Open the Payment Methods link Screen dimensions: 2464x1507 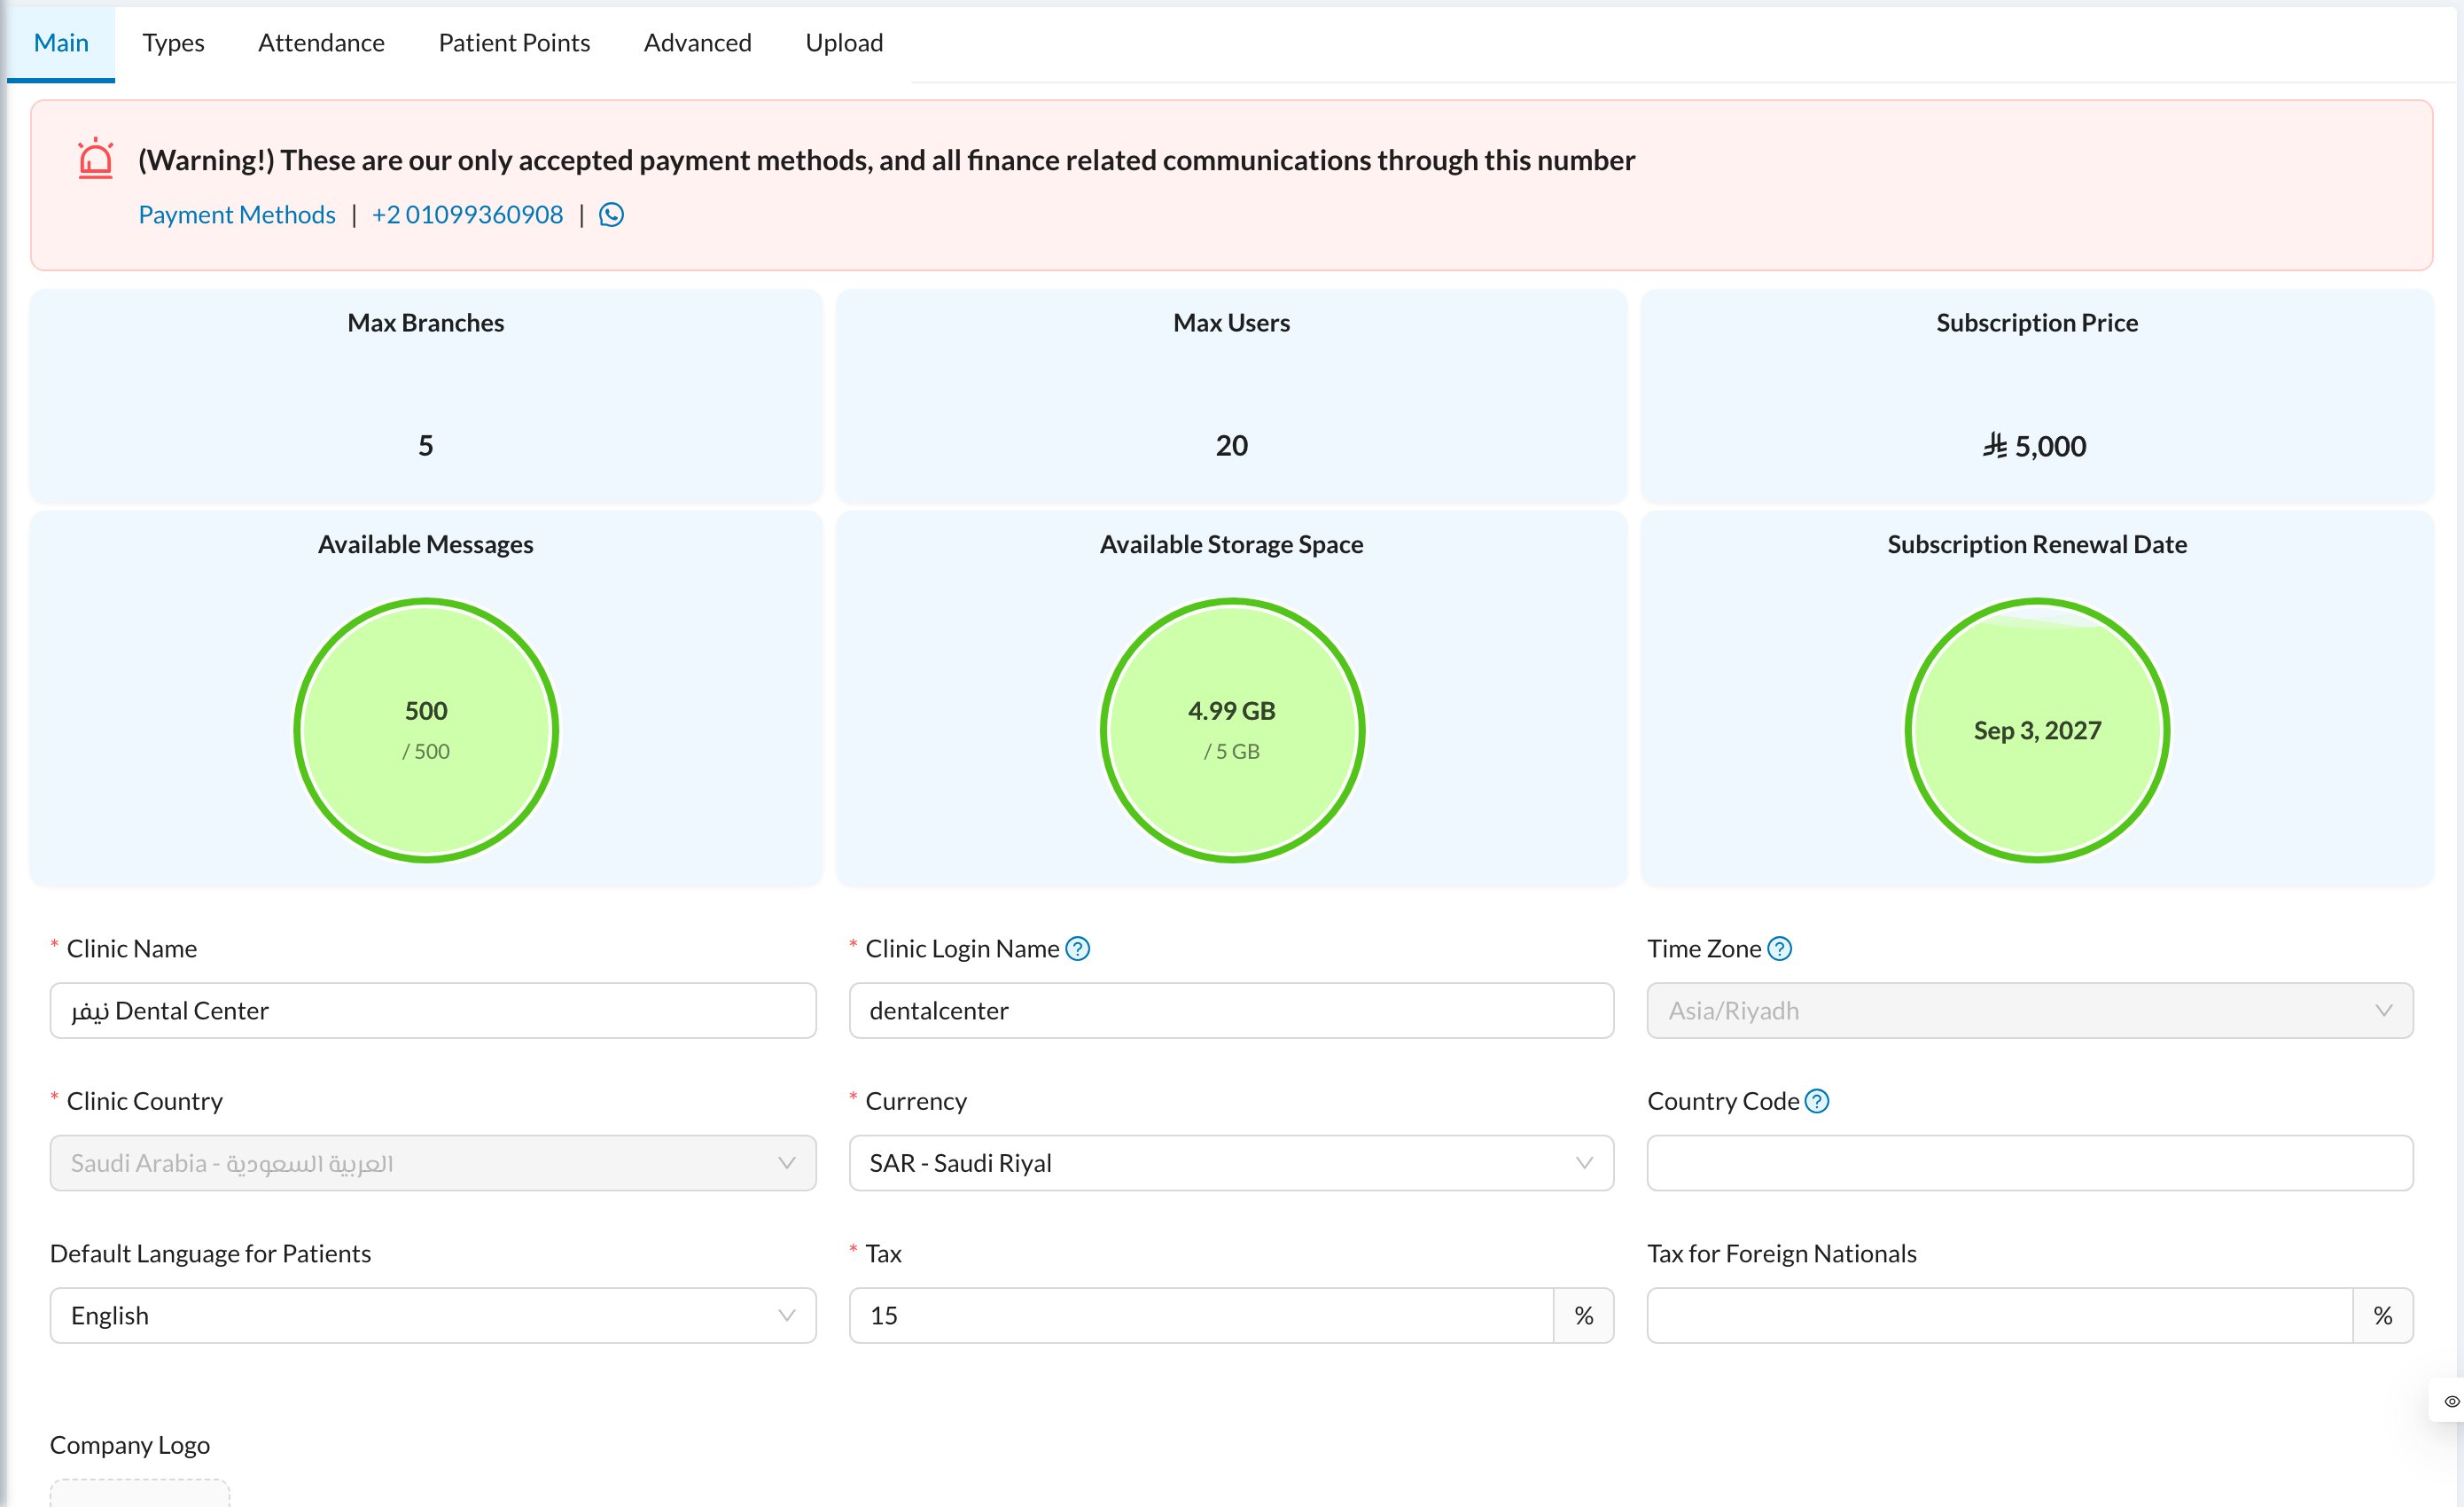click(x=237, y=215)
